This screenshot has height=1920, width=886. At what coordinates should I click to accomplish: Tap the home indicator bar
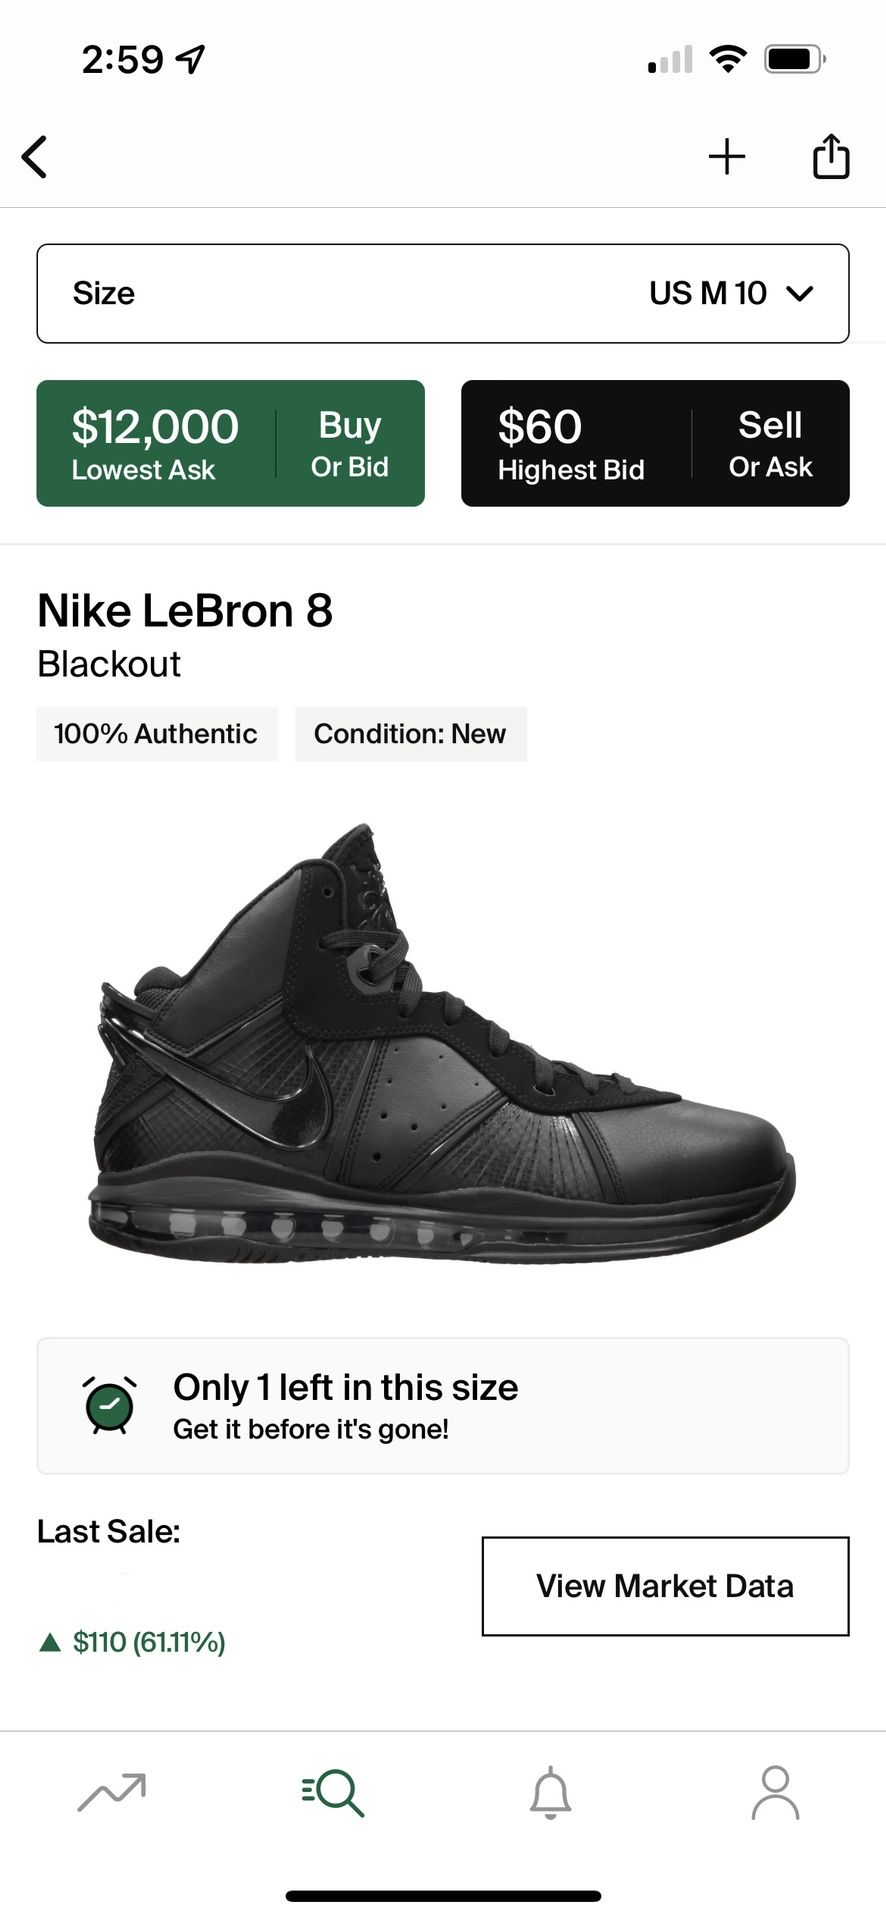point(443,1895)
